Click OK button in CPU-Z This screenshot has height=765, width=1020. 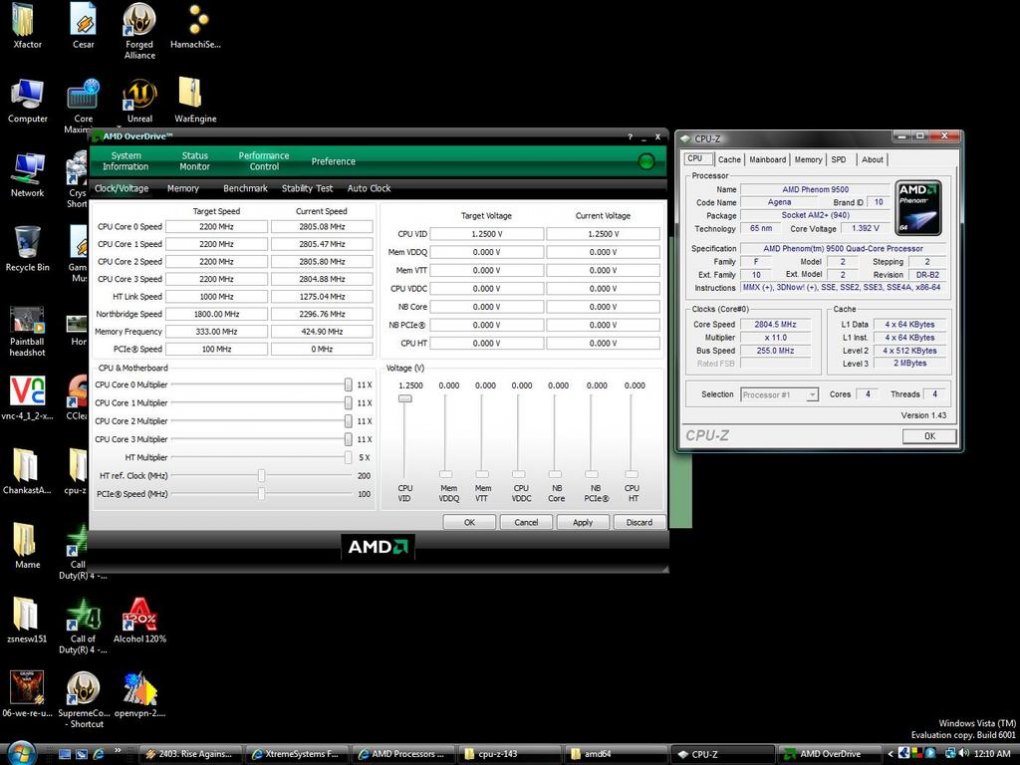pyautogui.click(x=930, y=436)
